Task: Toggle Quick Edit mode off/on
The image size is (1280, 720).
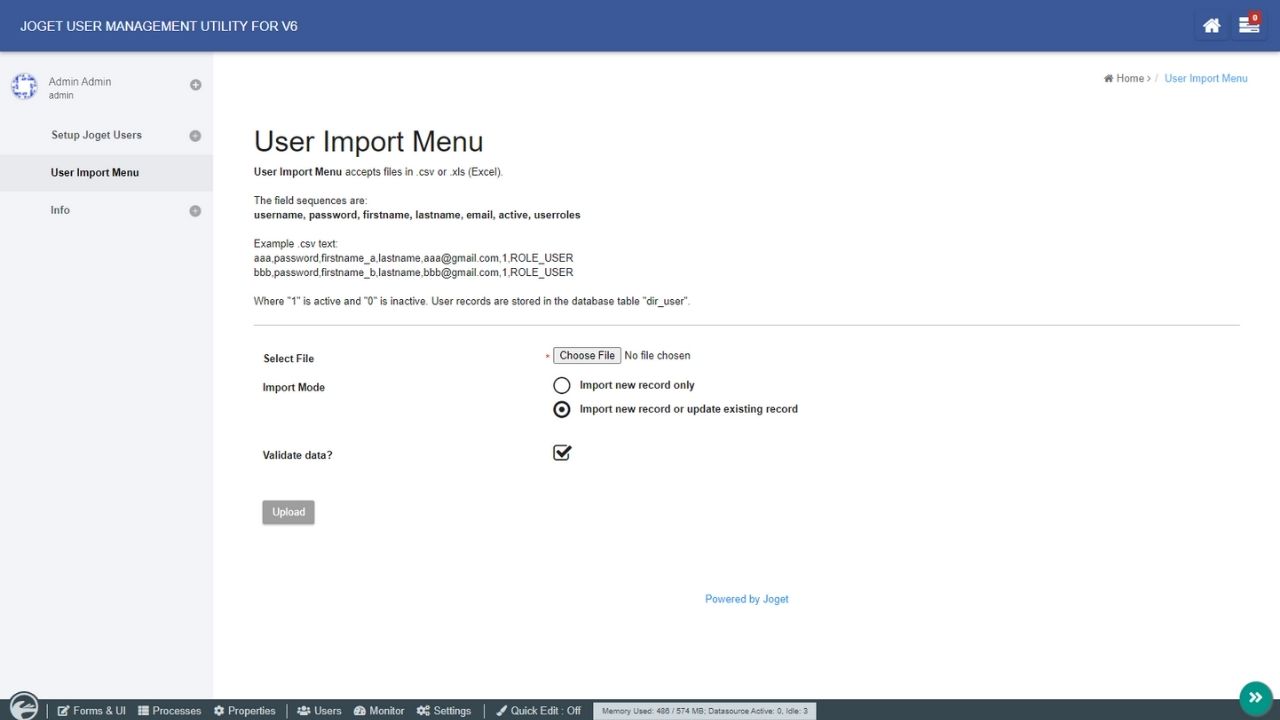Action: pyautogui.click(x=538, y=711)
